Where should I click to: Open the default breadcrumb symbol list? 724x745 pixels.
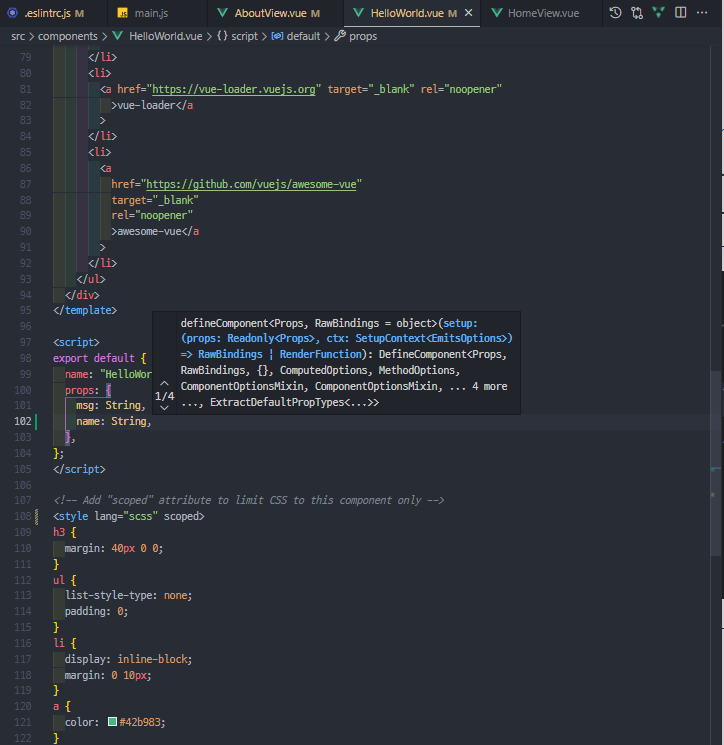pyautogui.click(x=303, y=36)
